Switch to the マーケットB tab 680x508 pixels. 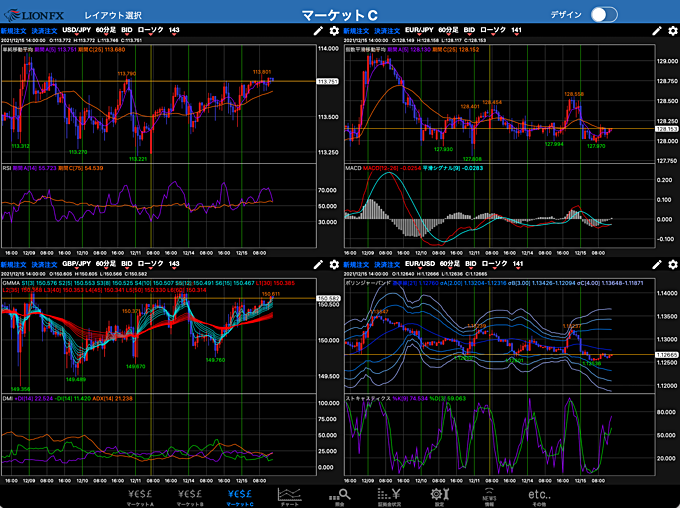[190, 495]
